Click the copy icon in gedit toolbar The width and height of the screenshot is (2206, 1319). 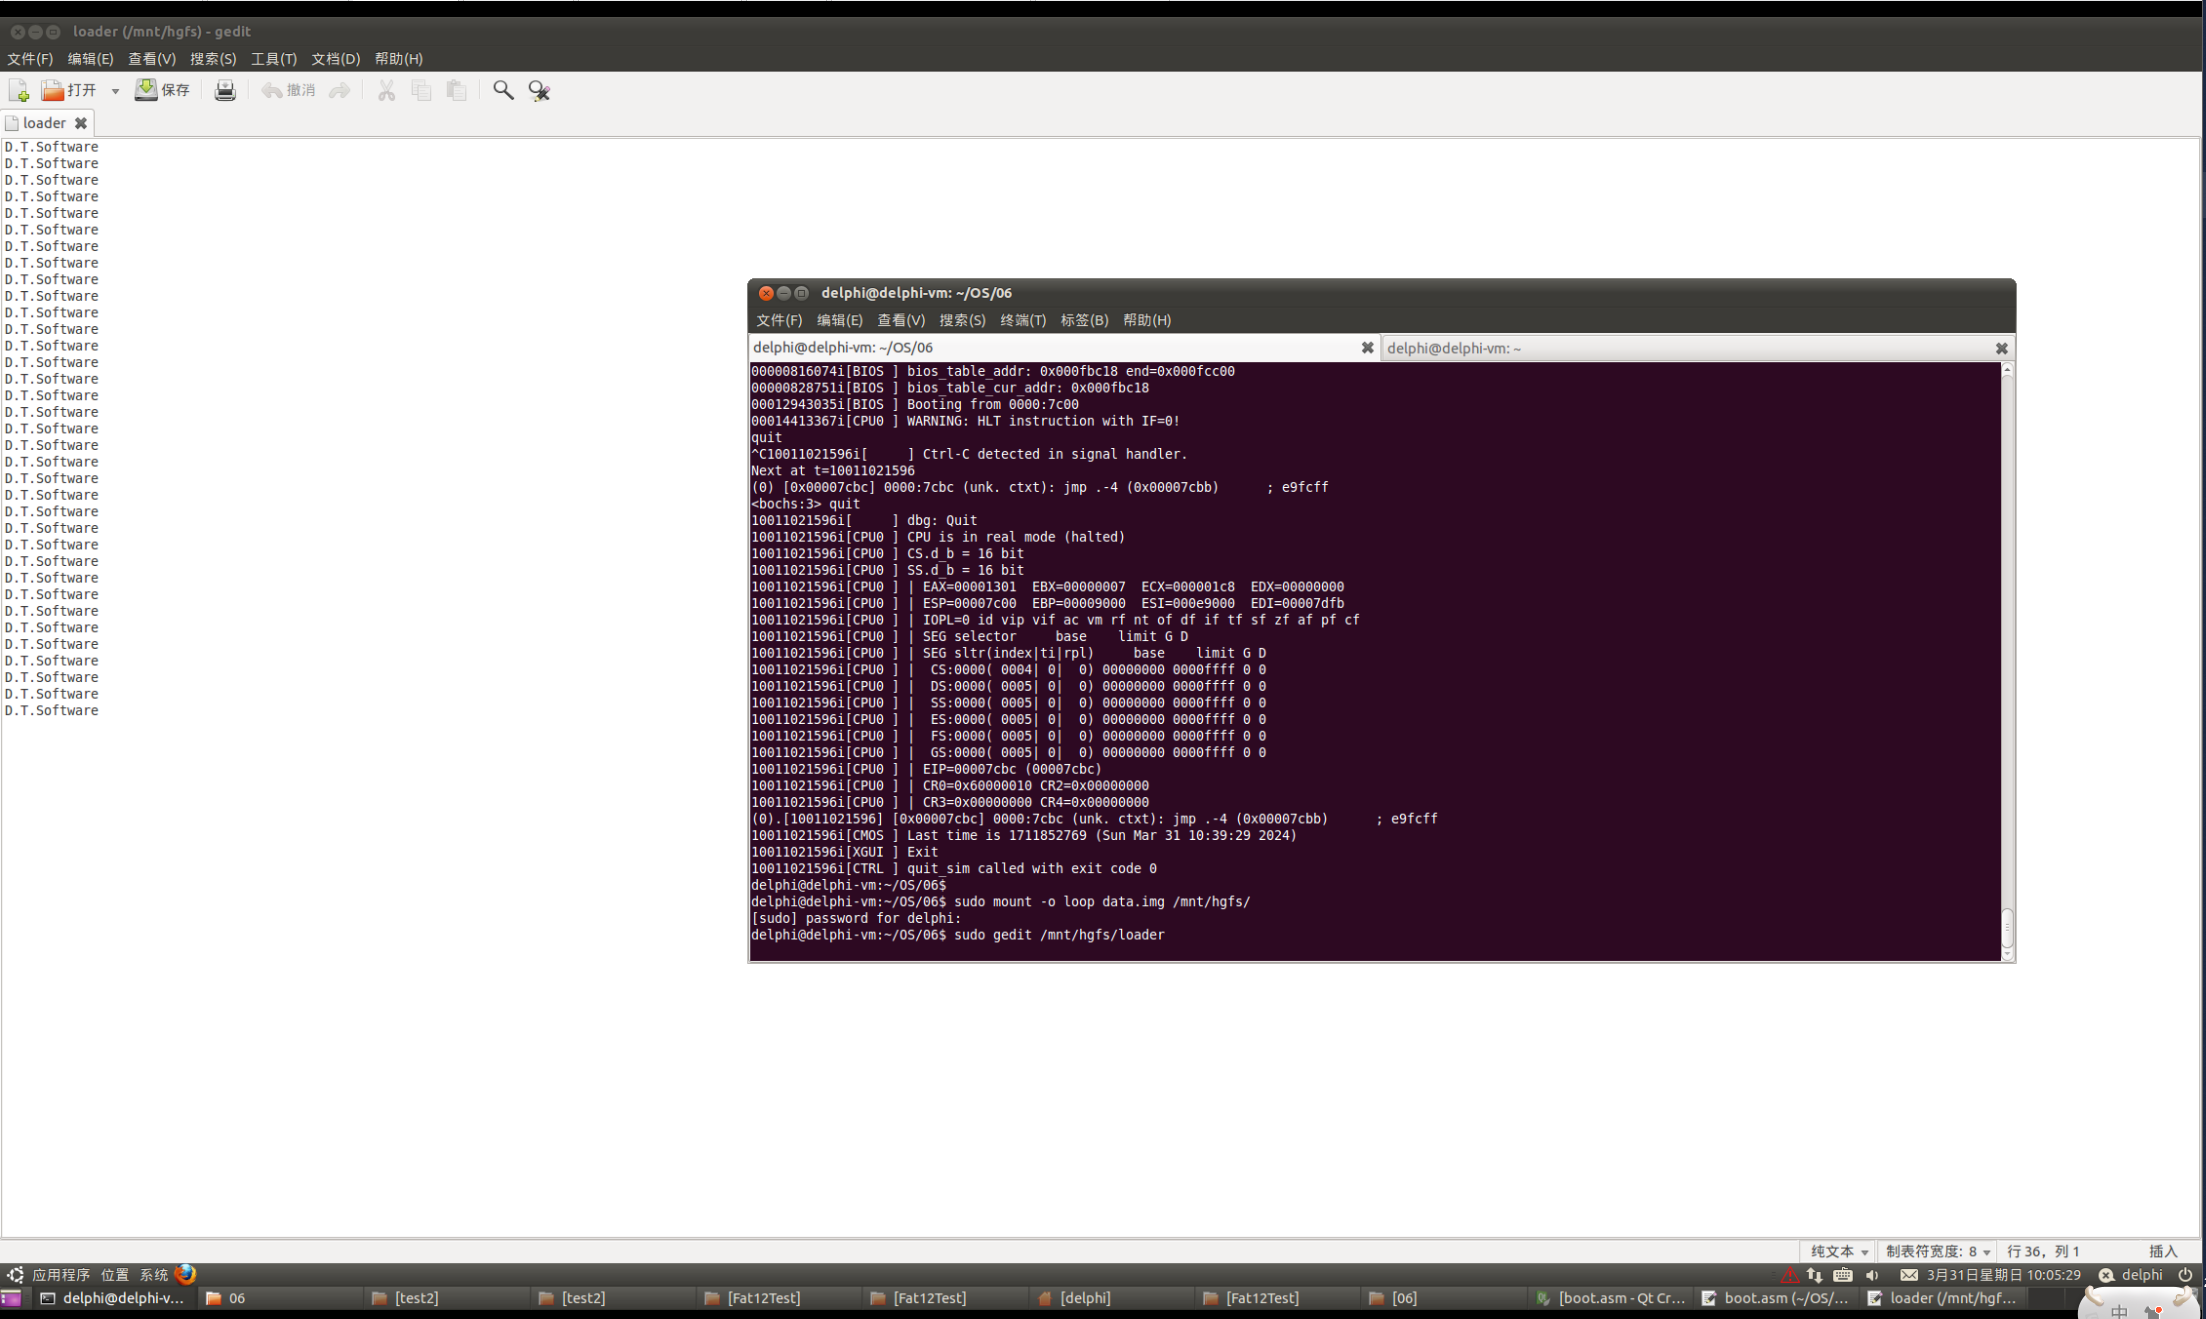pos(421,91)
